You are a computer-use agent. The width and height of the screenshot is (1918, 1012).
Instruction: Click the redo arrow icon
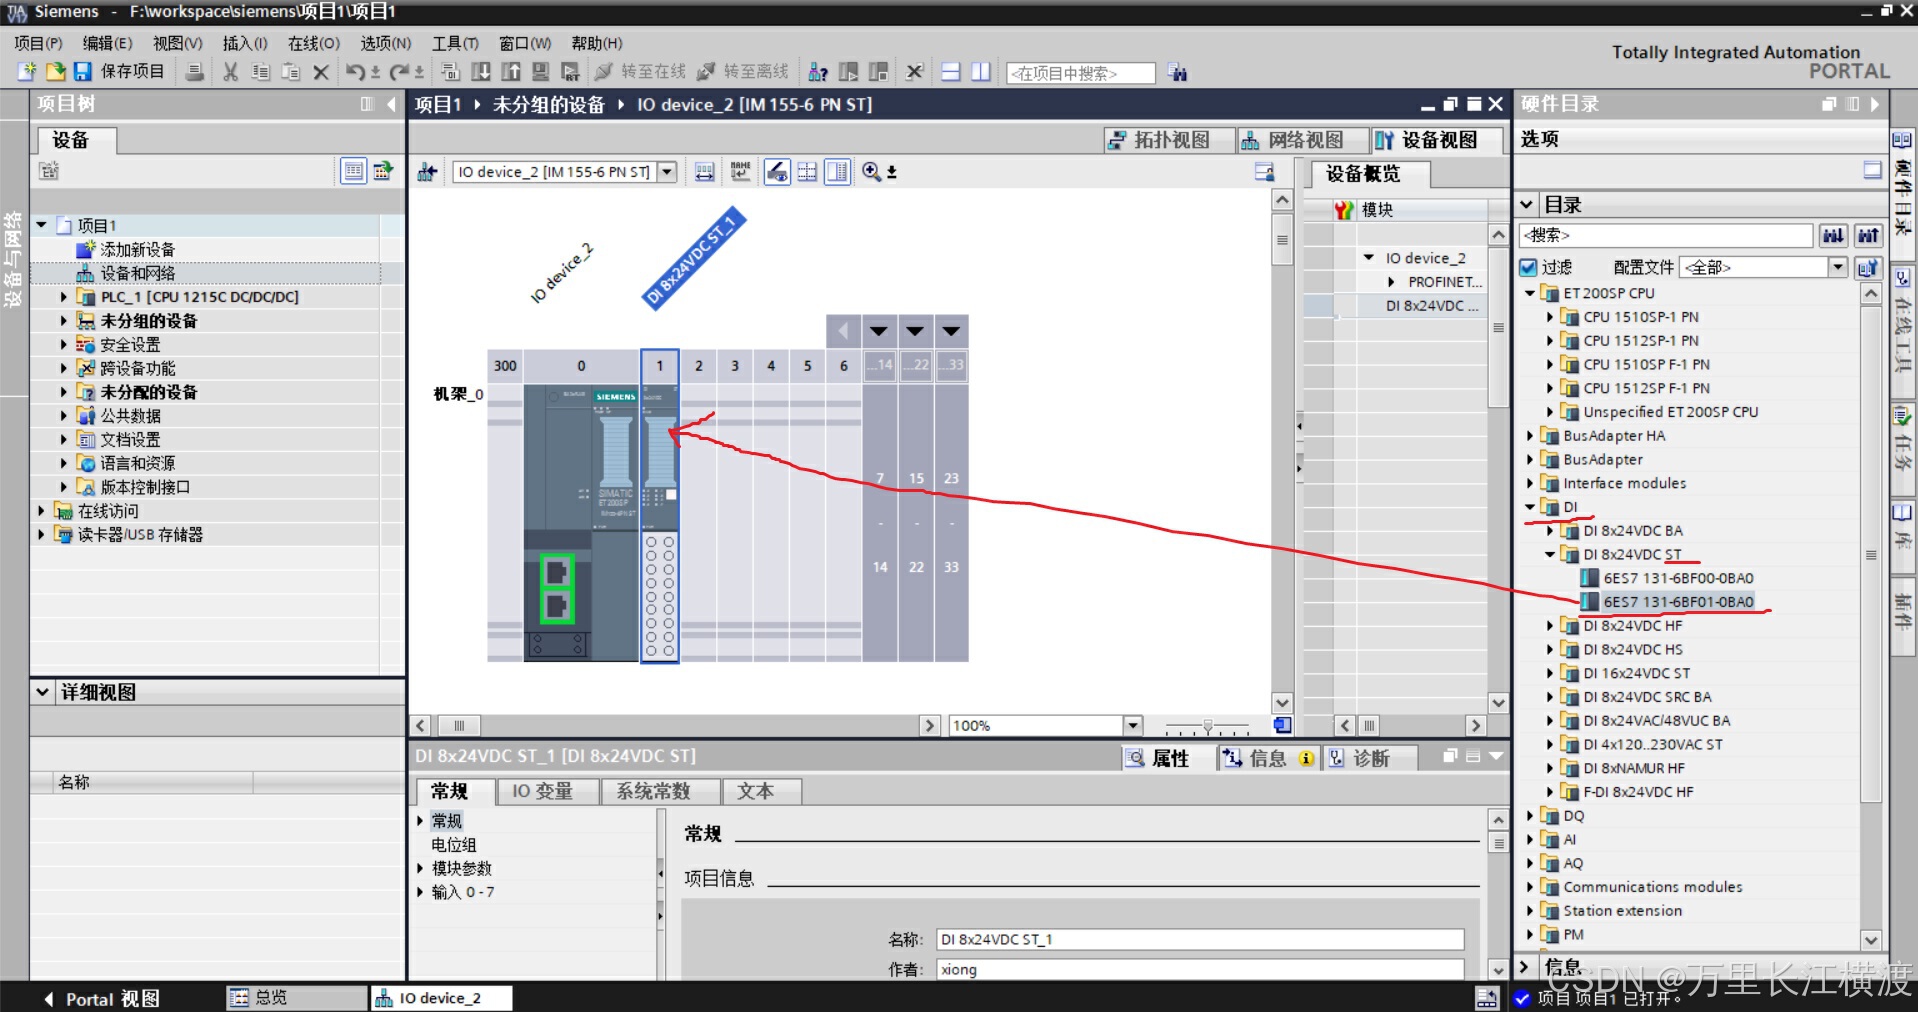[x=399, y=72]
